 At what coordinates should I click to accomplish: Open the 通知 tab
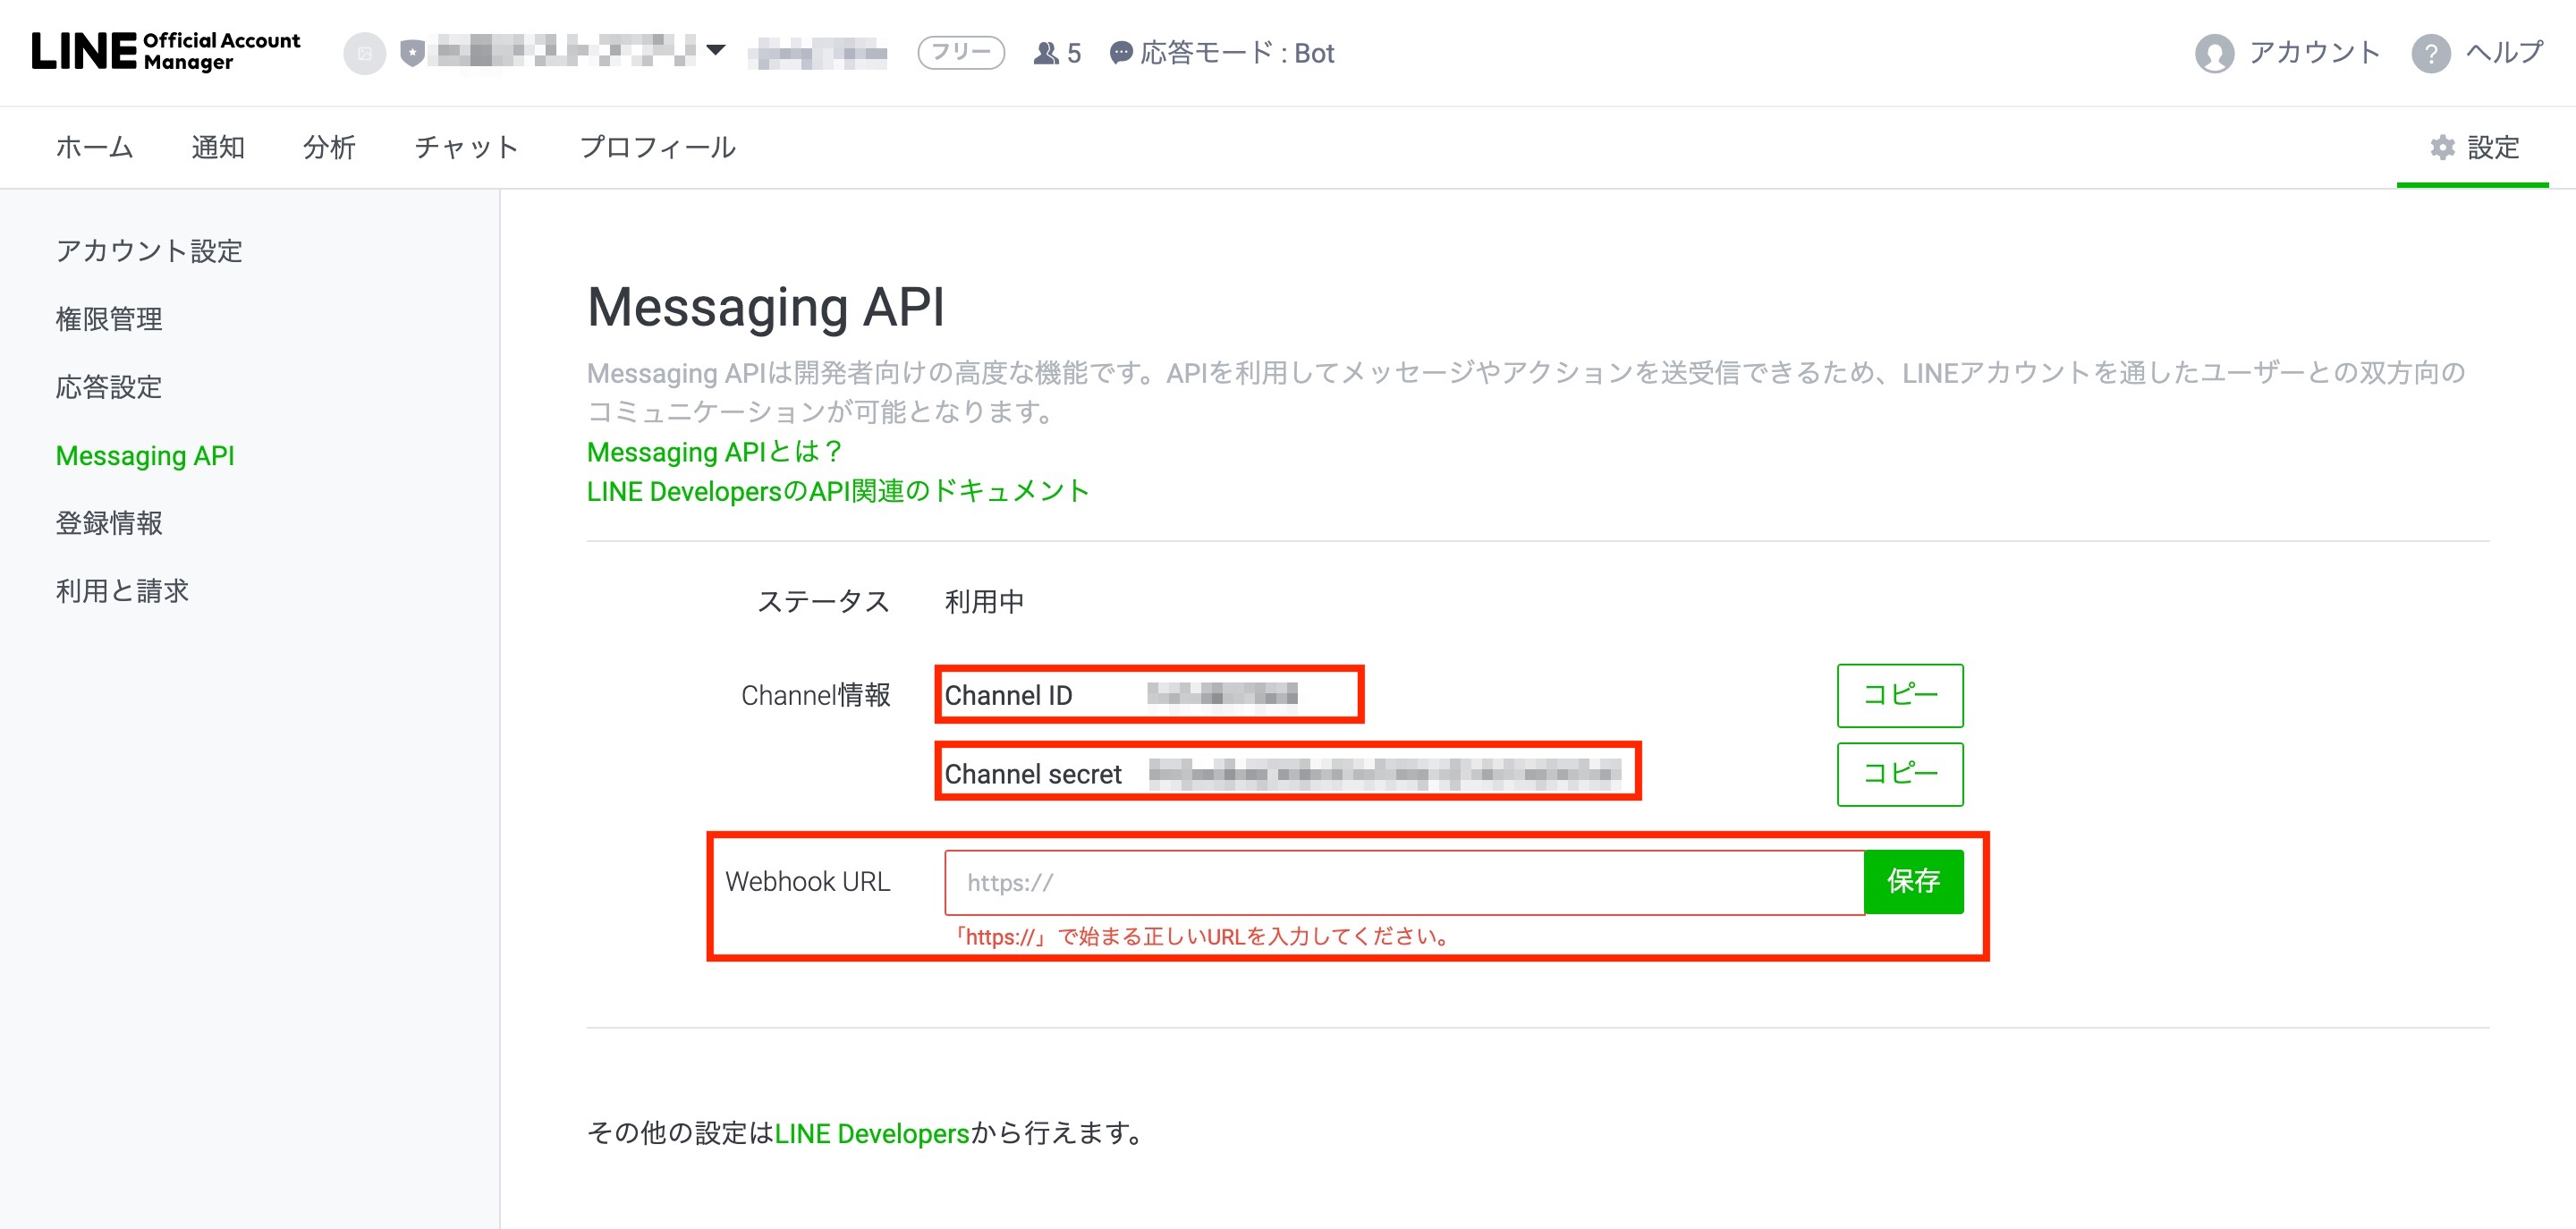(x=218, y=147)
